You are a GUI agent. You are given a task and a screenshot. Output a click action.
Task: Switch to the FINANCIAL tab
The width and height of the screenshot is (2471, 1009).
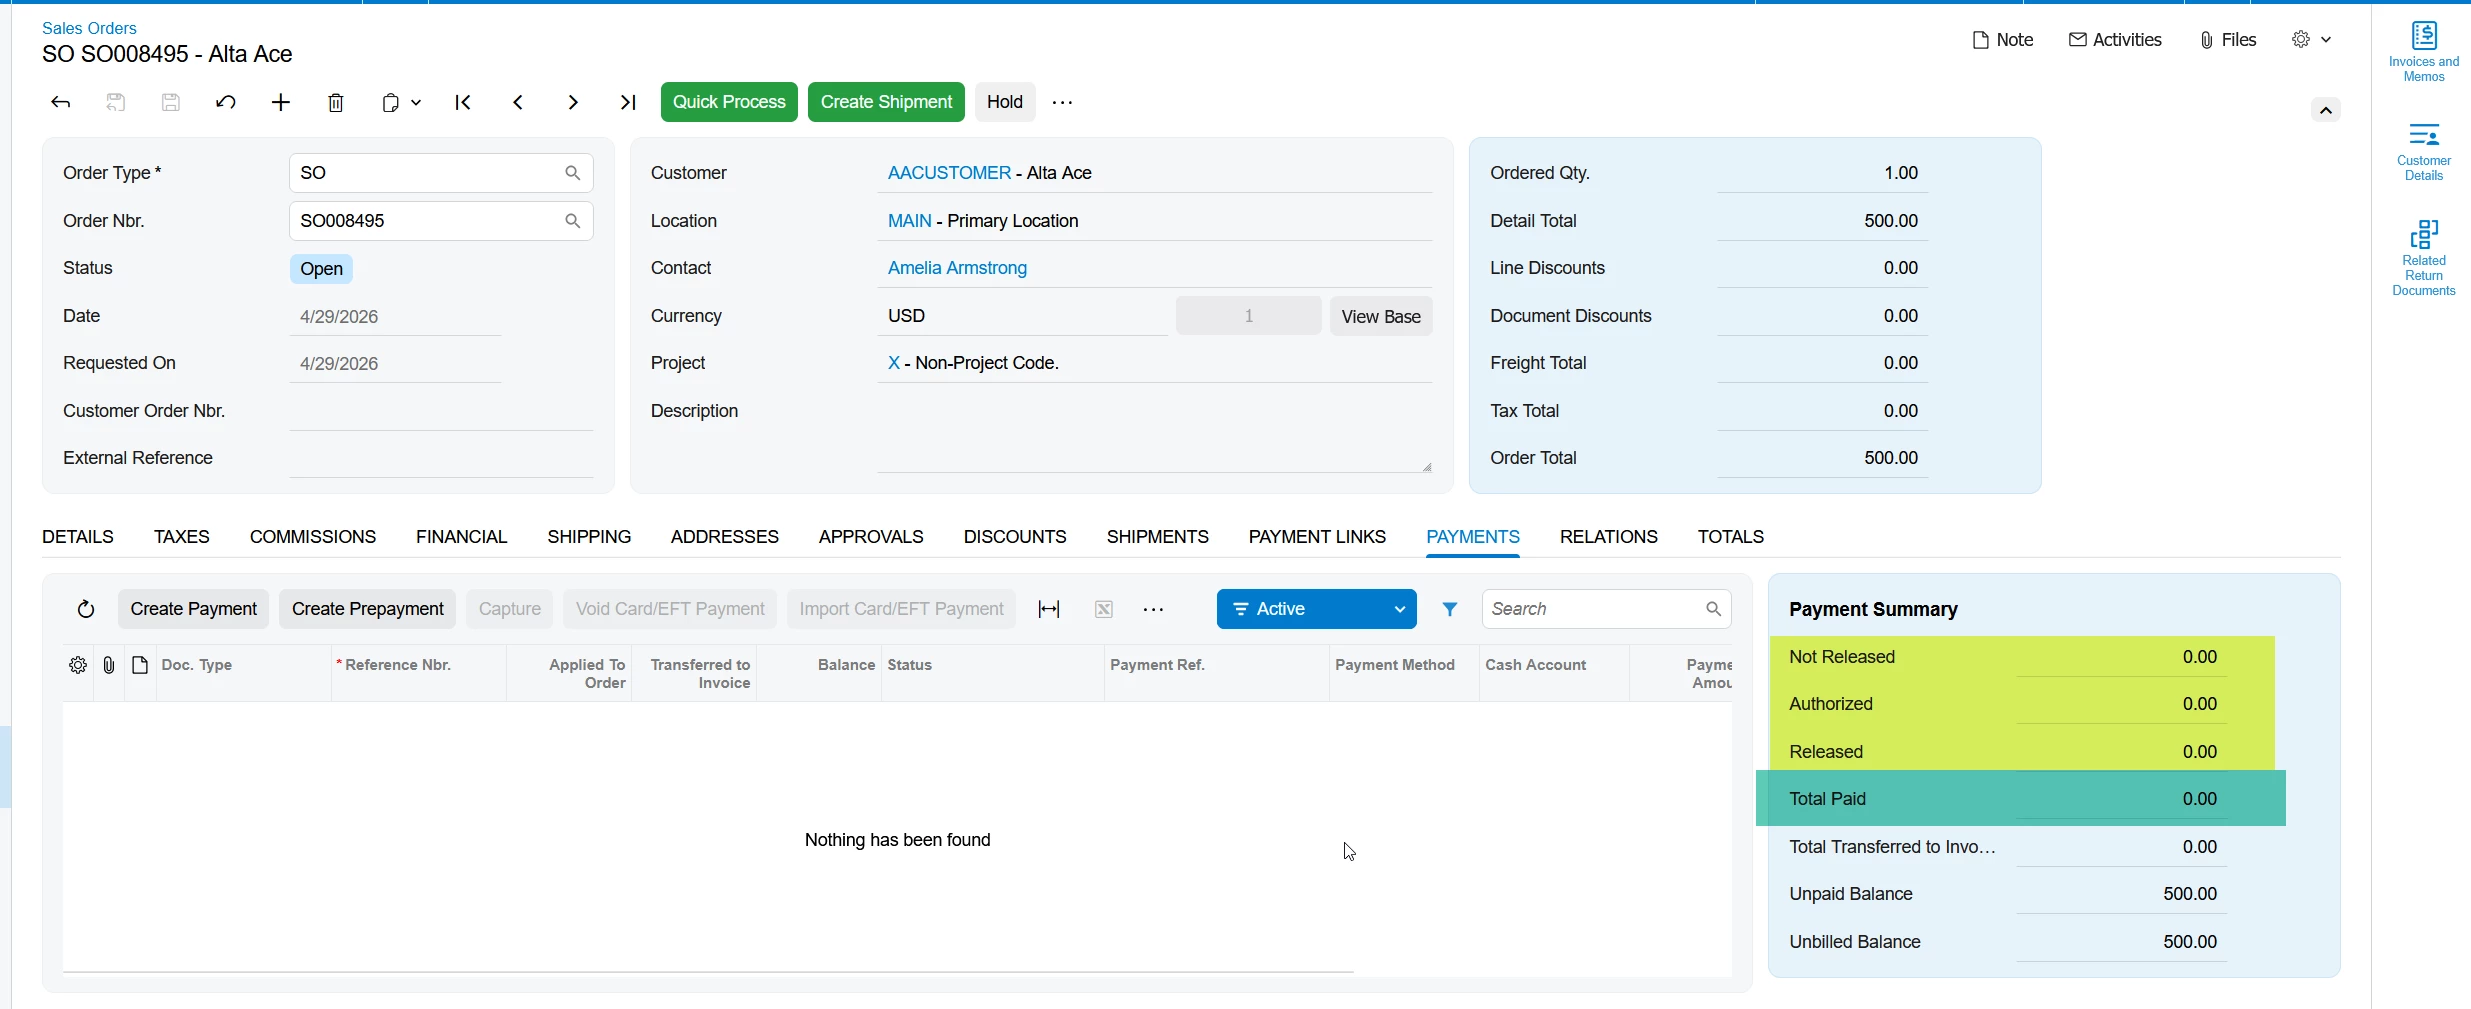pyautogui.click(x=462, y=537)
